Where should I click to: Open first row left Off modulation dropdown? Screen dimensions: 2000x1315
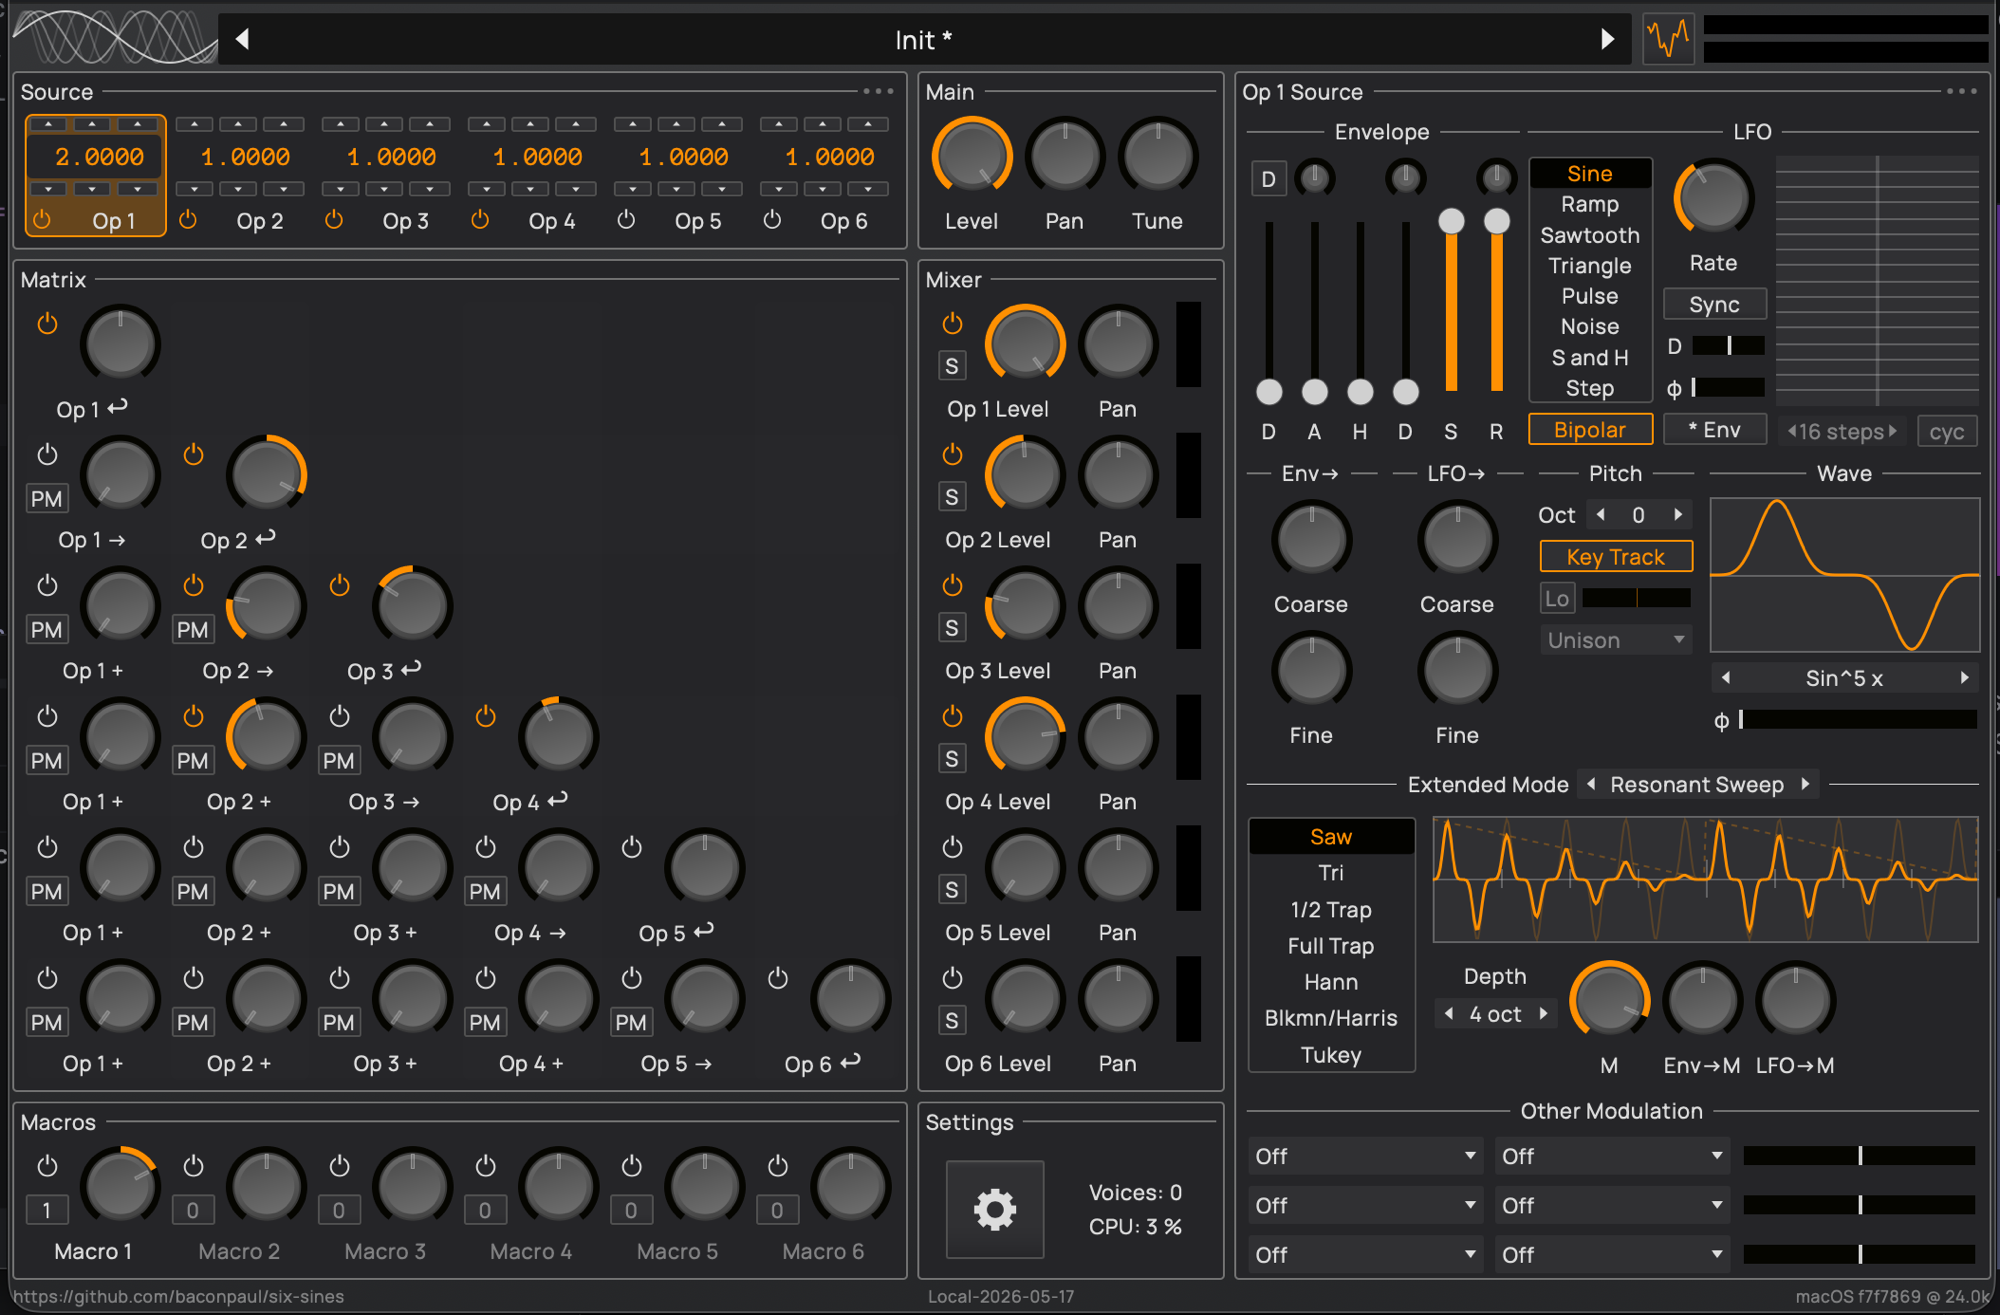(x=1365, y=1156)
